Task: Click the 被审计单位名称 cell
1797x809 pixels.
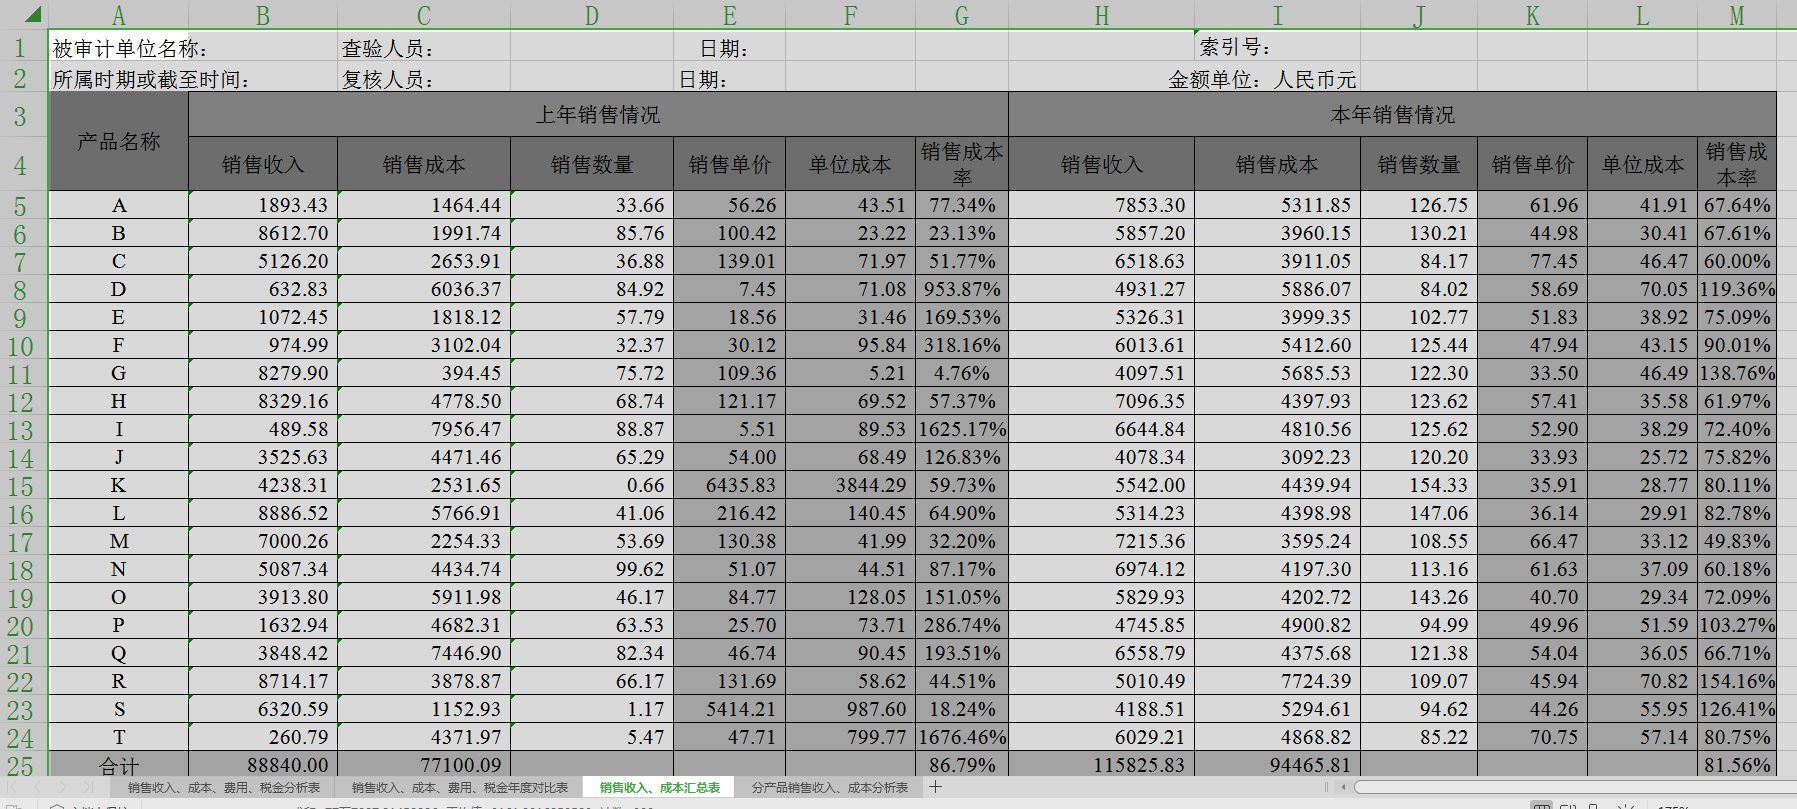Action: pos(118,48)
